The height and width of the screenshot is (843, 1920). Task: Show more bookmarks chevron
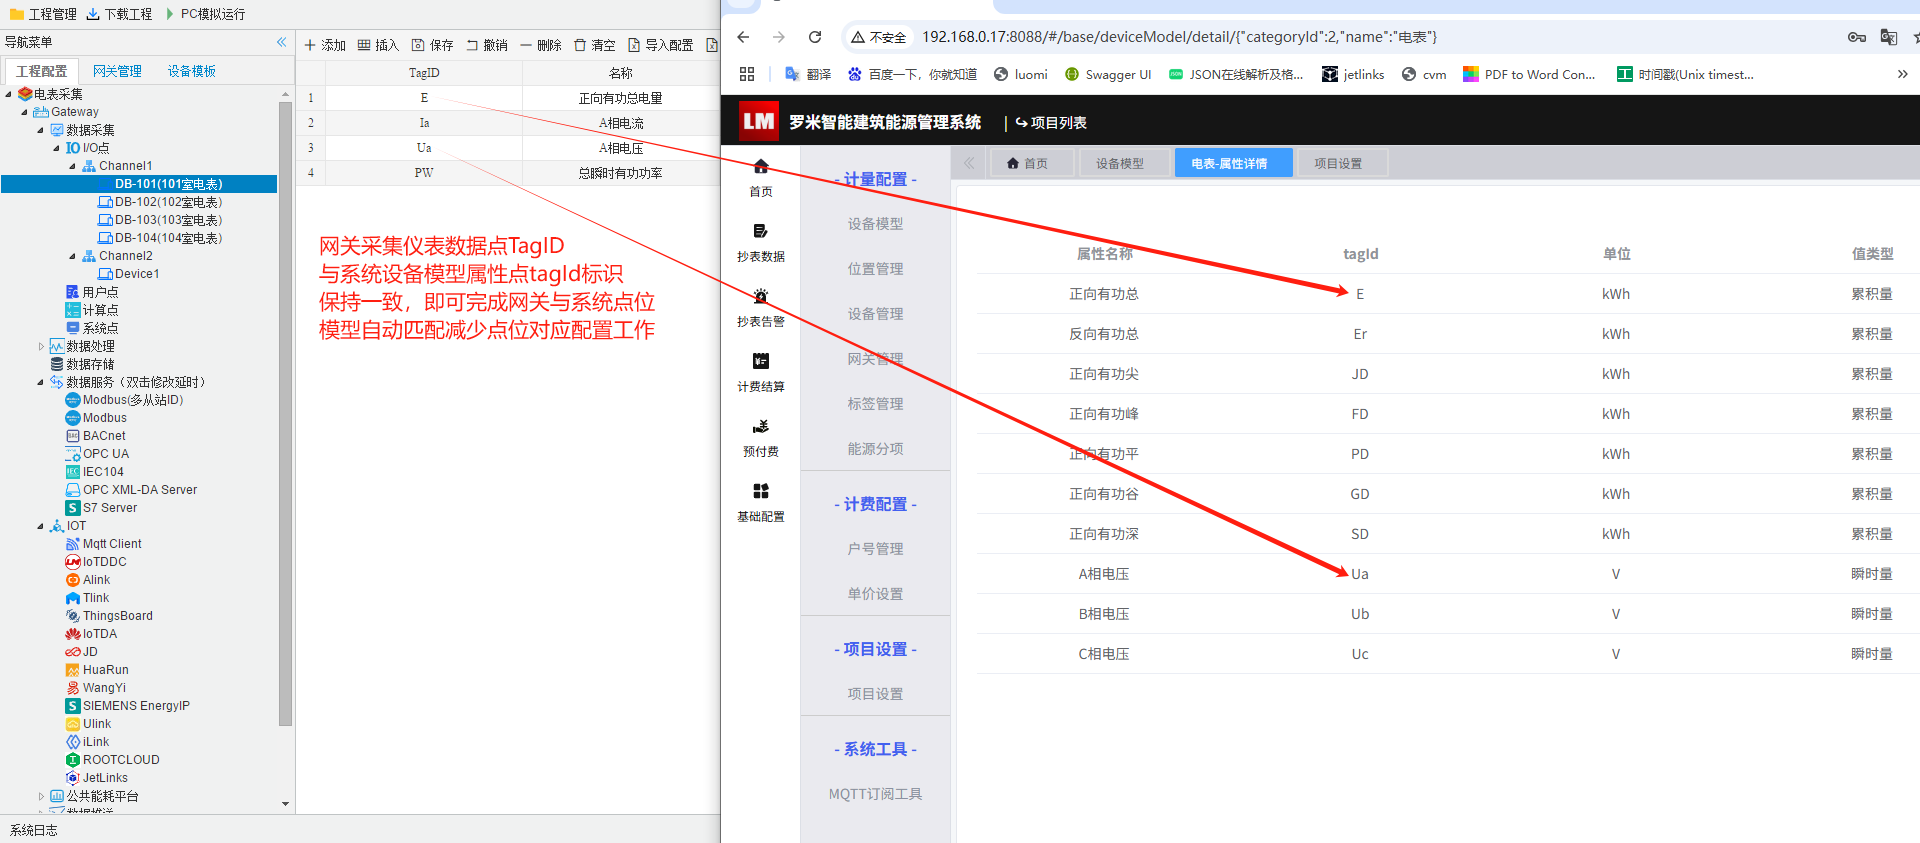[x=1902, y=74]
